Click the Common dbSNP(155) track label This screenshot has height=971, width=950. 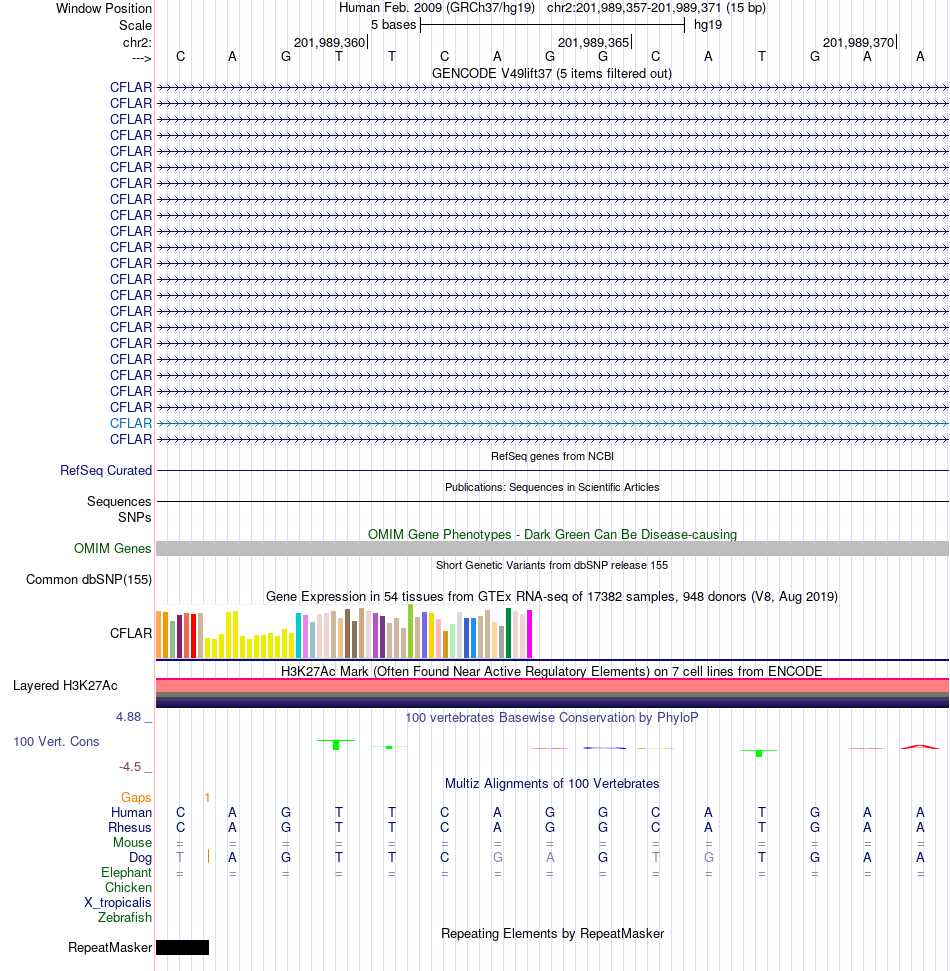pyautogui.click(x=89, y=579)
